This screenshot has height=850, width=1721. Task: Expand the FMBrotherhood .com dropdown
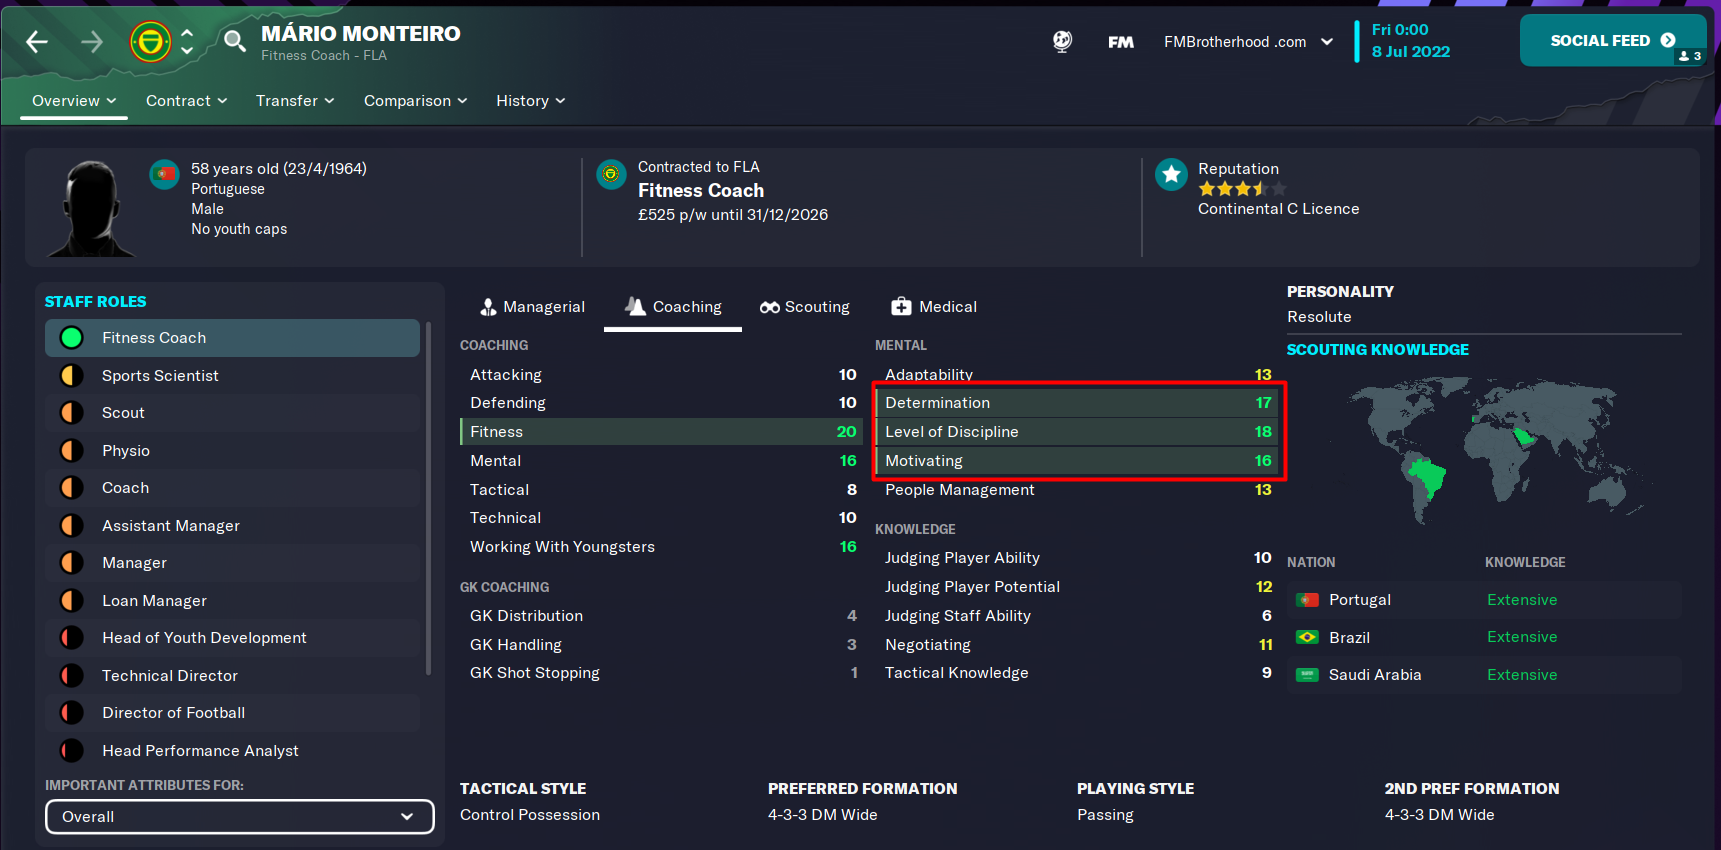click(1248, 42)
